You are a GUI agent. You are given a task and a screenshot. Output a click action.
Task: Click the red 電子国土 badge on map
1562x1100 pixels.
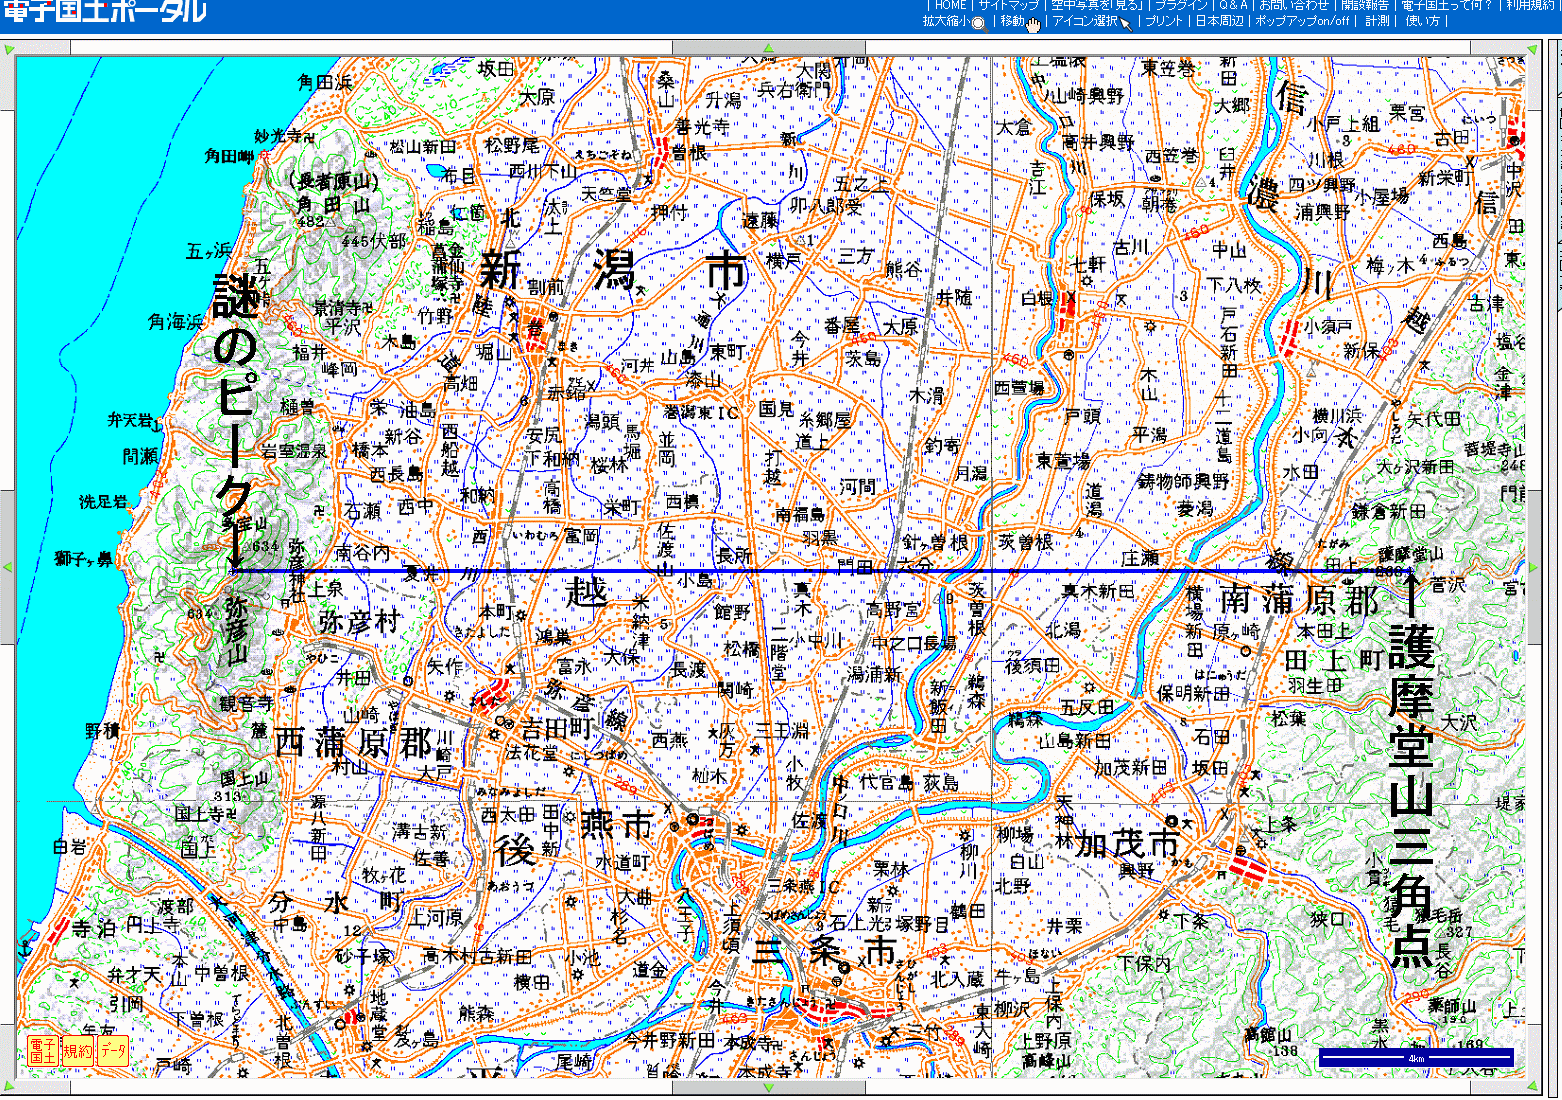tap(43, 1051)
